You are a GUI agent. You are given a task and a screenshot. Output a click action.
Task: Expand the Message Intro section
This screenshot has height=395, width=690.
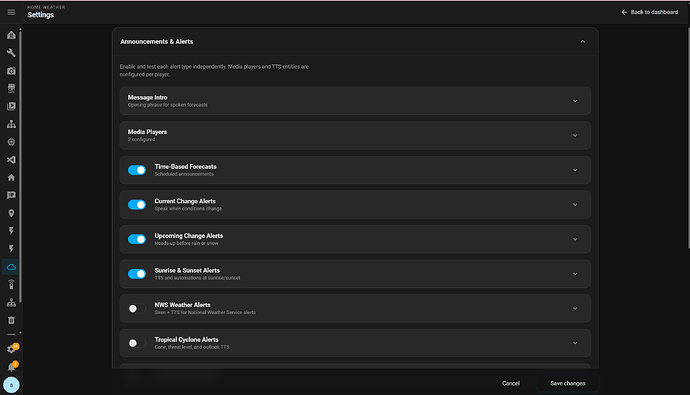[355, 101]
